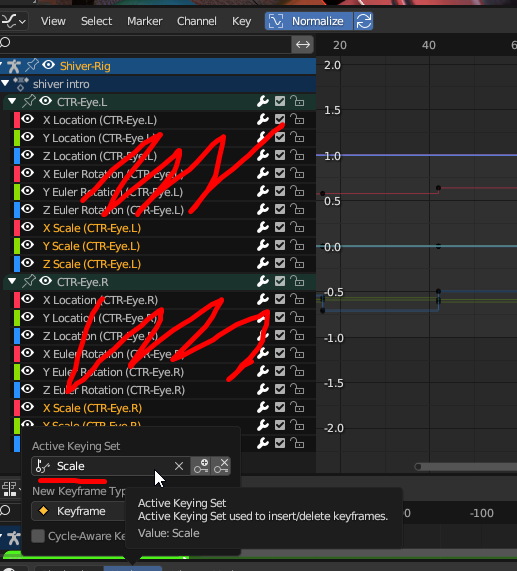Screen dimensions: 517x571
Task: Pin the CTR-Eye.L group
Action: pos(29,101)
